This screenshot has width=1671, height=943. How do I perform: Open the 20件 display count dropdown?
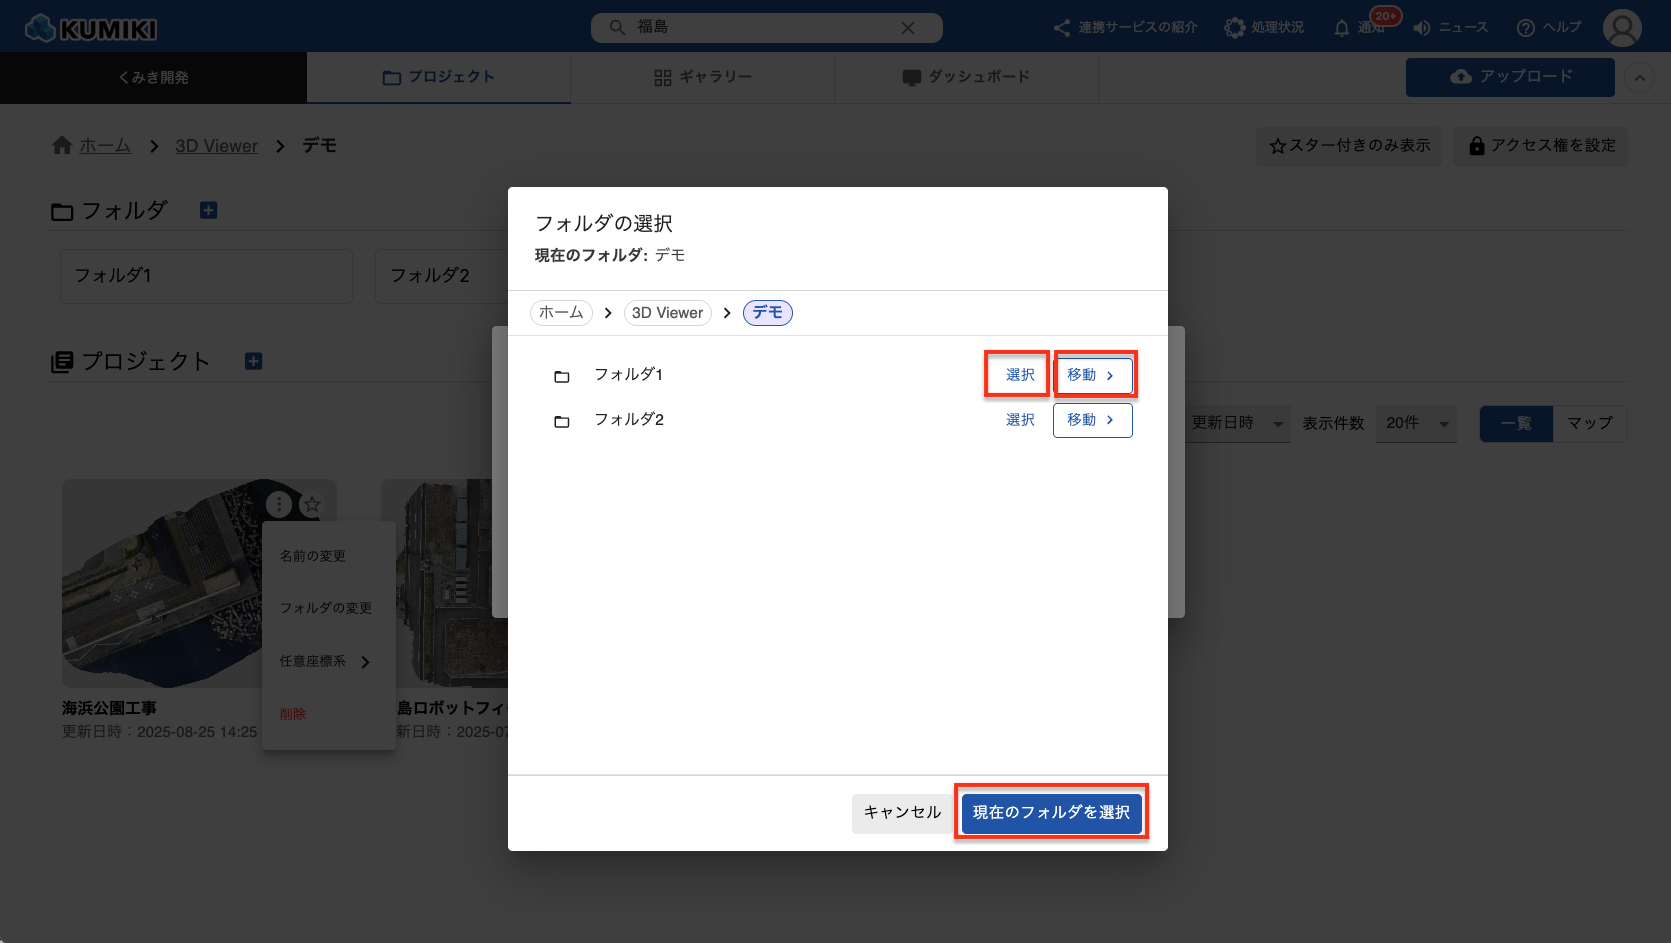point(1417,423)
